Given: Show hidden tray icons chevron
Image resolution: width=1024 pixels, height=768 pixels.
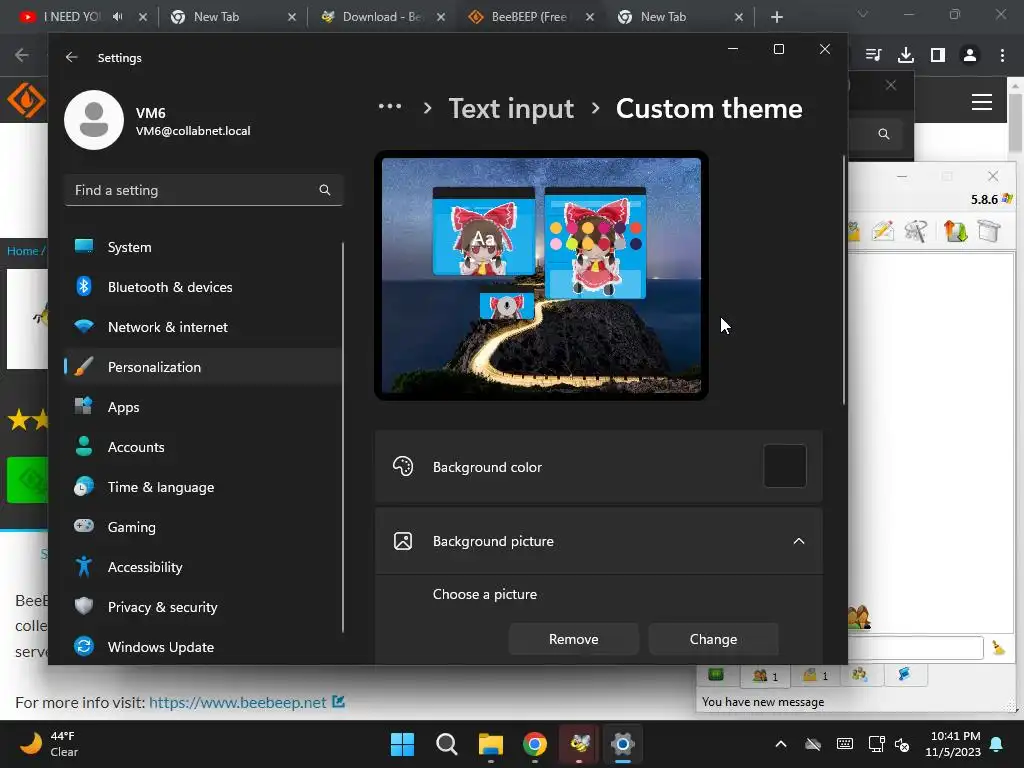Looking at the screenshot, I should tap(780, 744).
